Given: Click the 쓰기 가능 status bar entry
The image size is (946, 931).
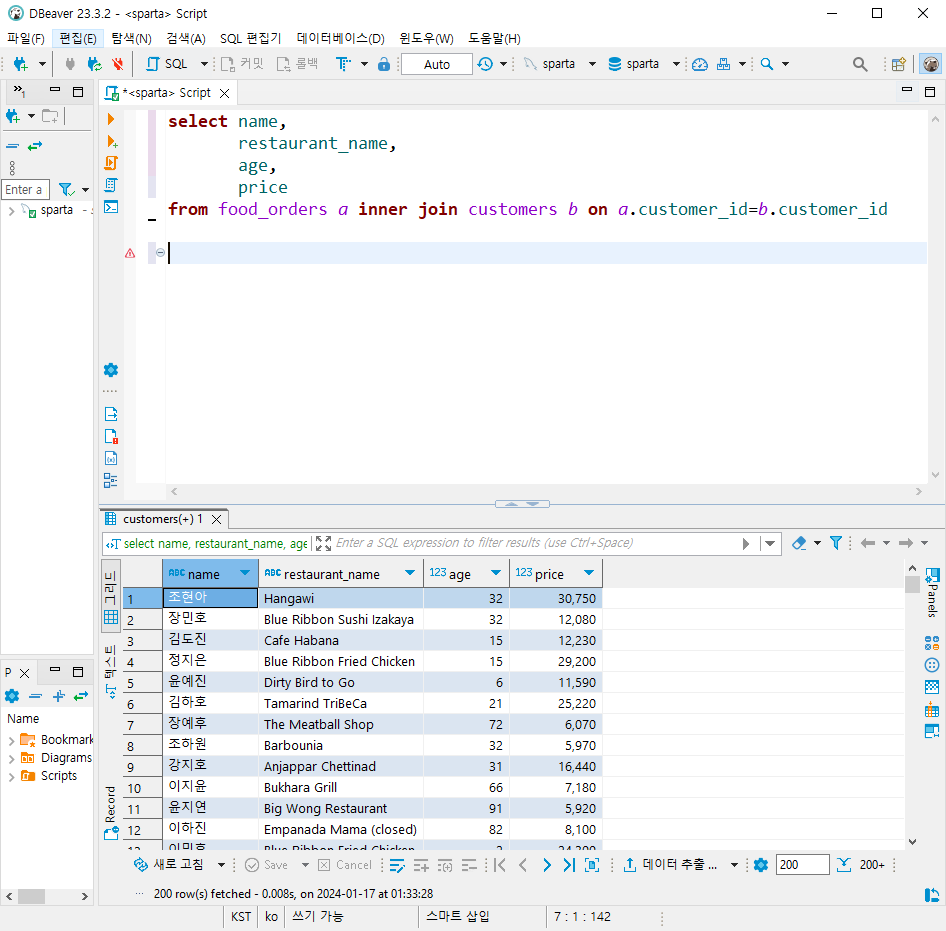Looking at the screenshot, I should (318, 917).
